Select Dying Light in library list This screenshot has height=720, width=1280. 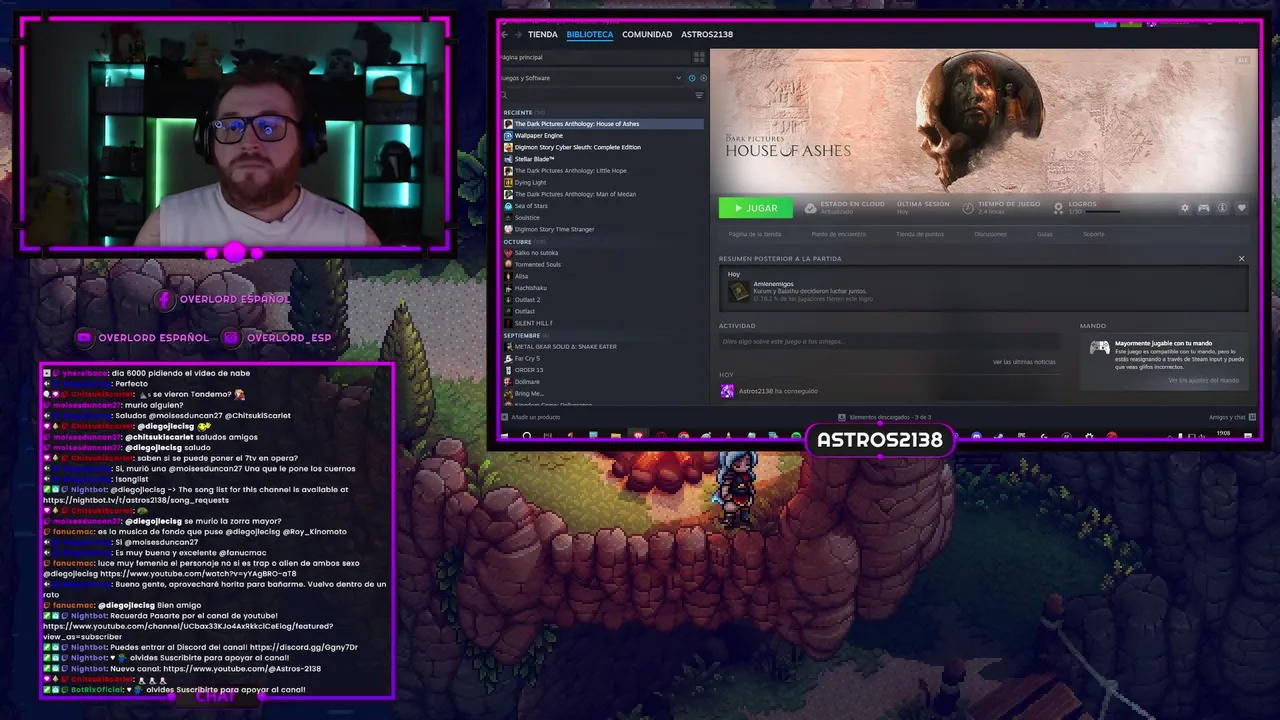(x=603, y=182)
